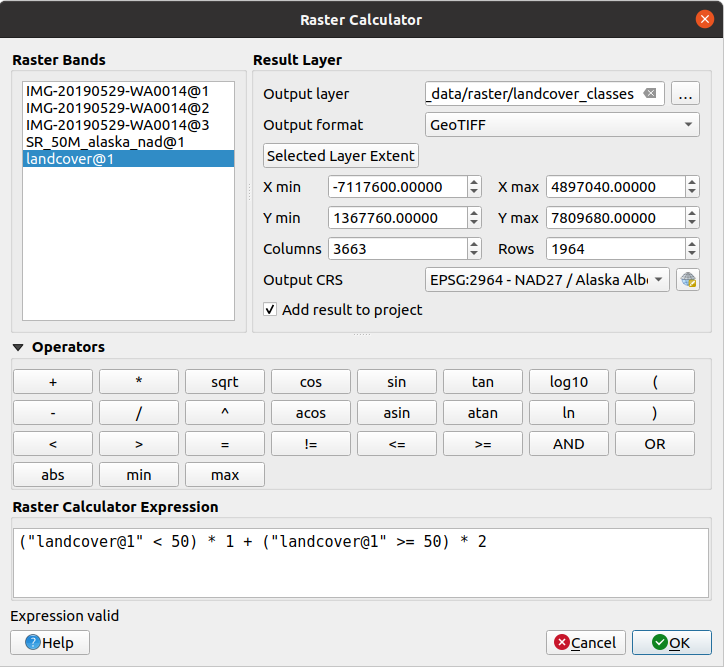Screen dimensions: 725x668
Task: Expand the Output CRS combo box
Action: (x=548, y=280)
